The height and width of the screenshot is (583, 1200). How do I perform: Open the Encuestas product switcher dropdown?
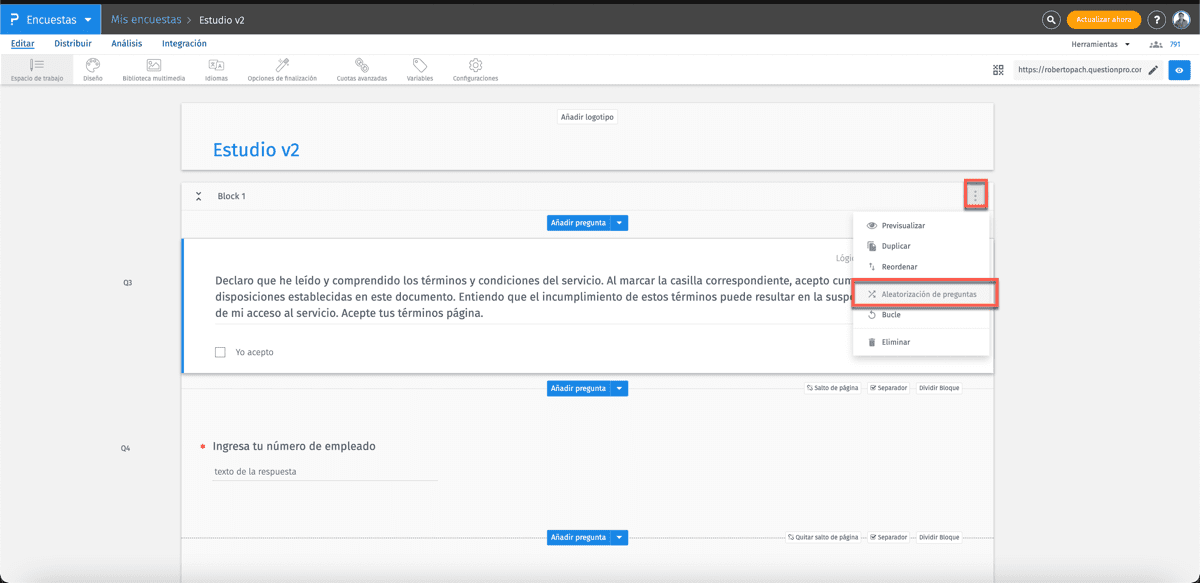(x=50, y=18)
